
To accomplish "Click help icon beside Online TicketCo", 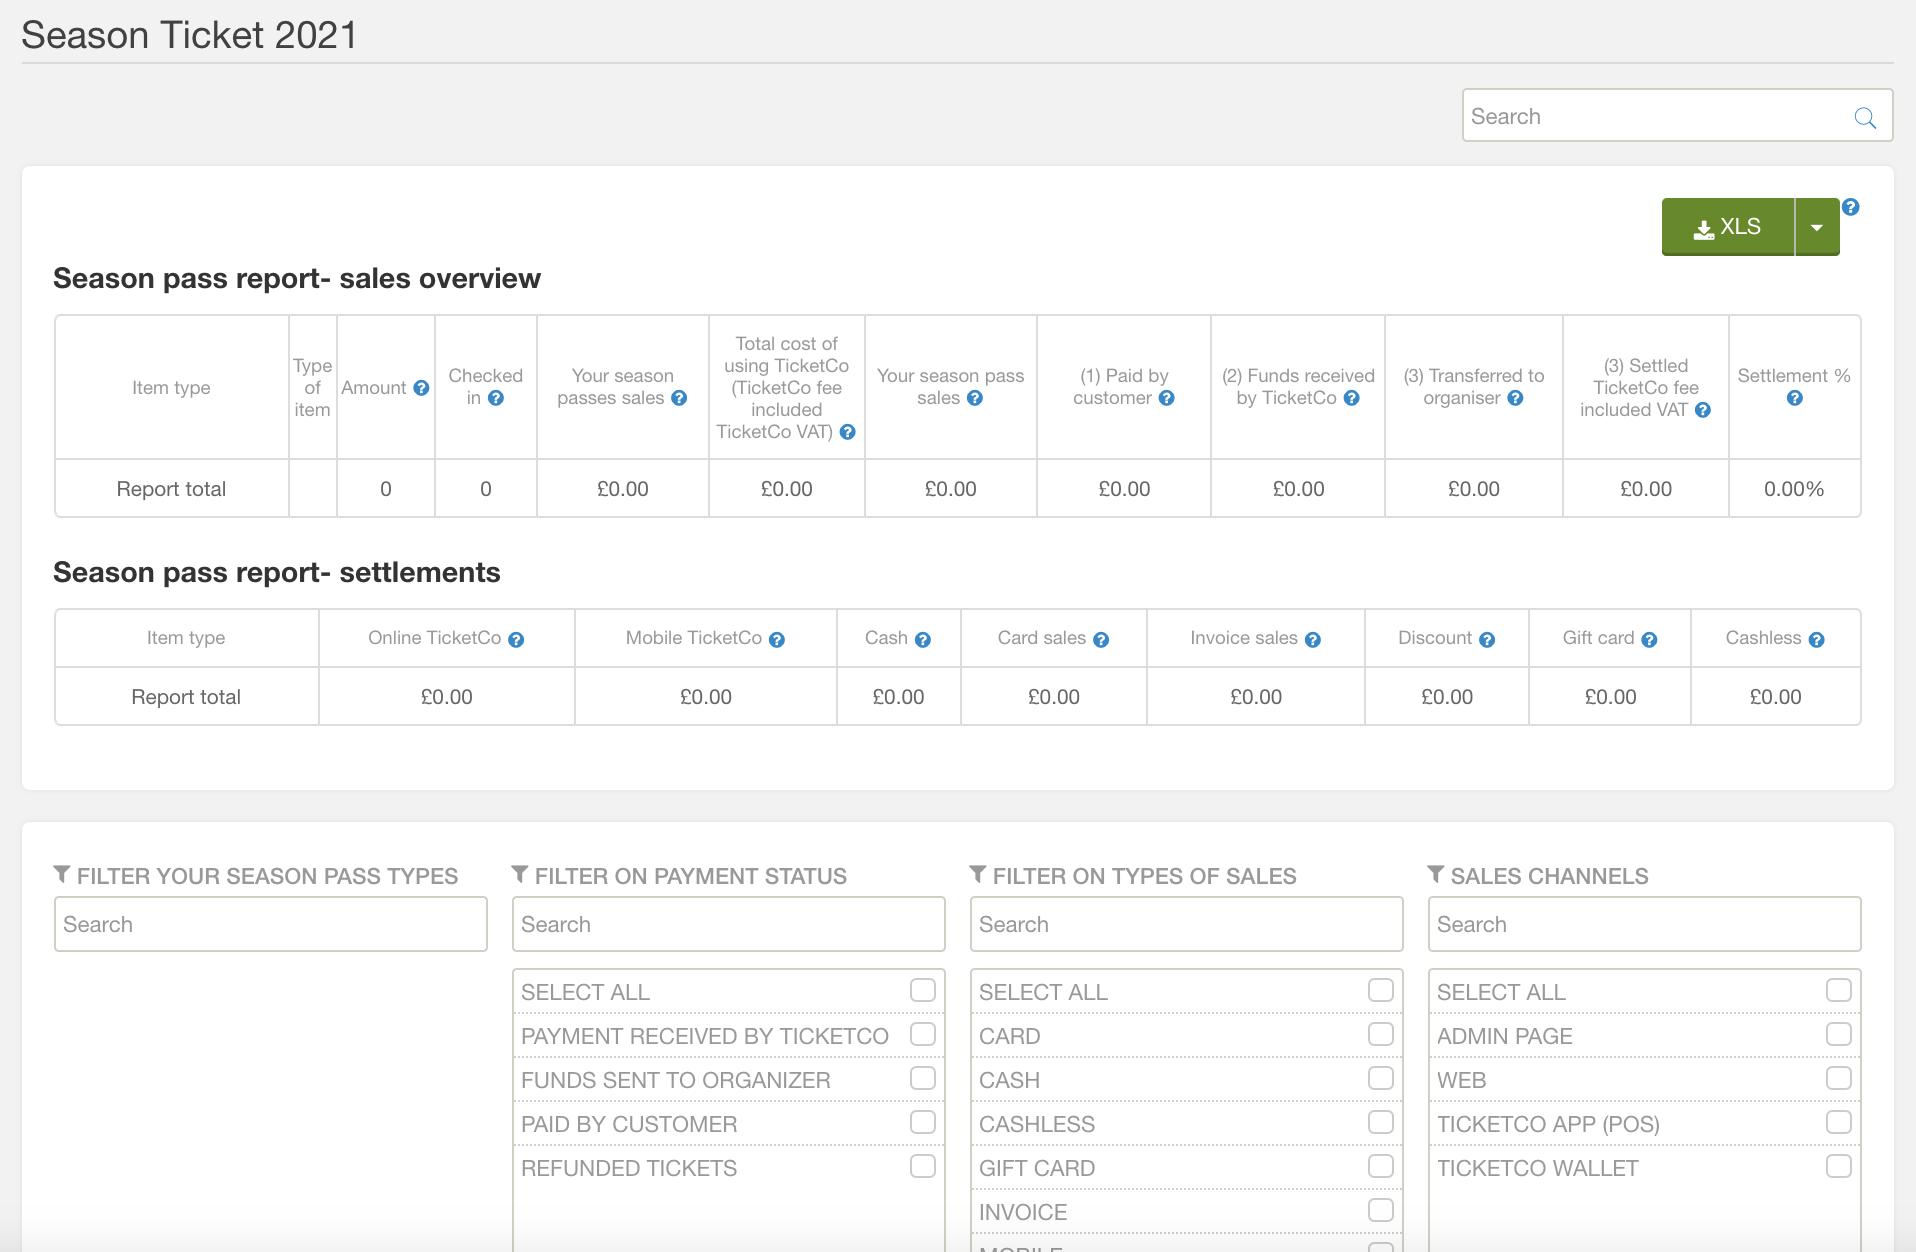I will [516, 640].
